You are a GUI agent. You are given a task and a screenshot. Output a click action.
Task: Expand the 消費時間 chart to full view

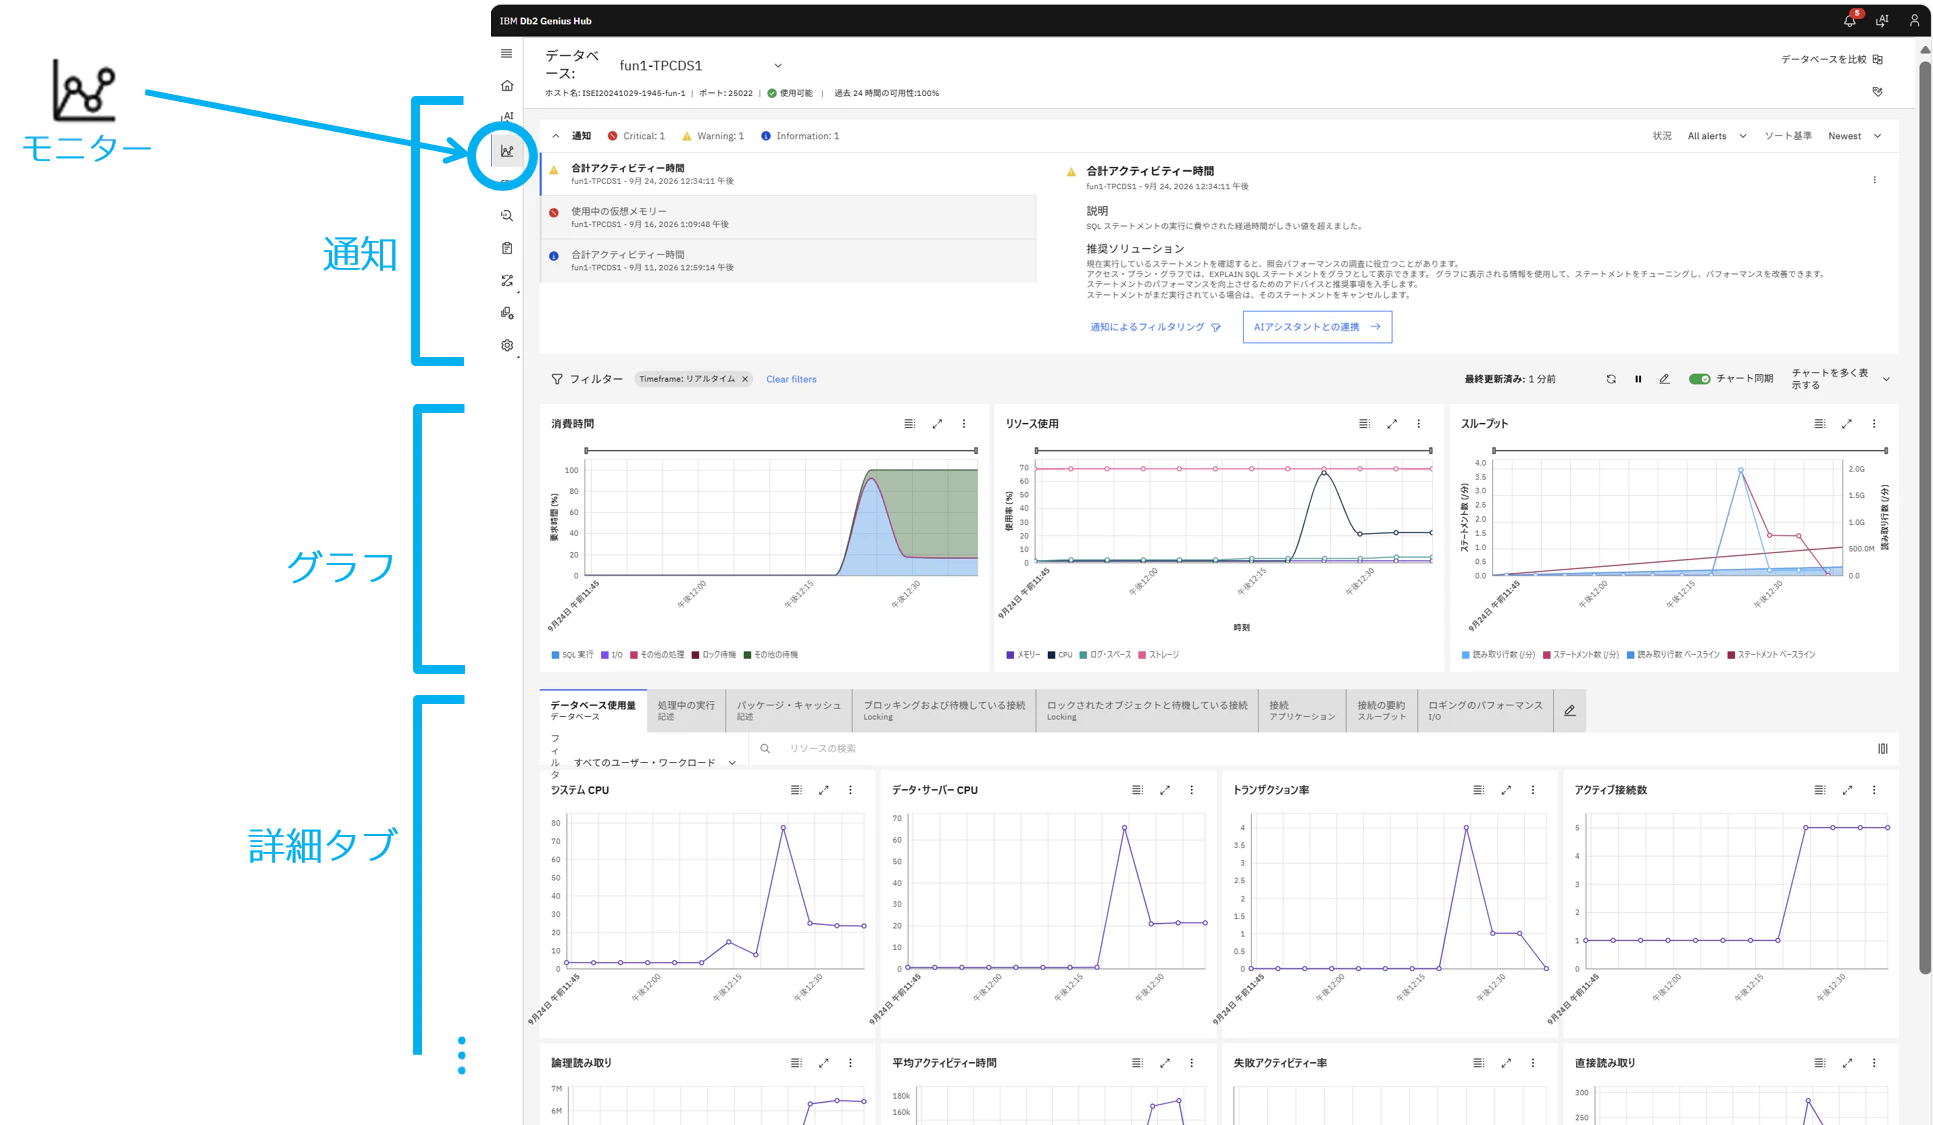coord(937,424)
